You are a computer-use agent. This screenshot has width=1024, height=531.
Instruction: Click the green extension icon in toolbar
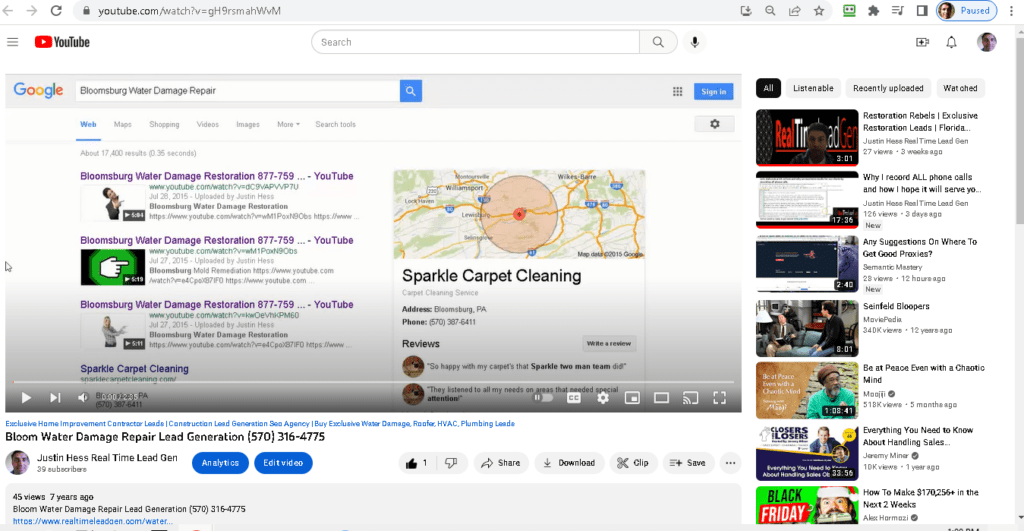pos(849,10)
